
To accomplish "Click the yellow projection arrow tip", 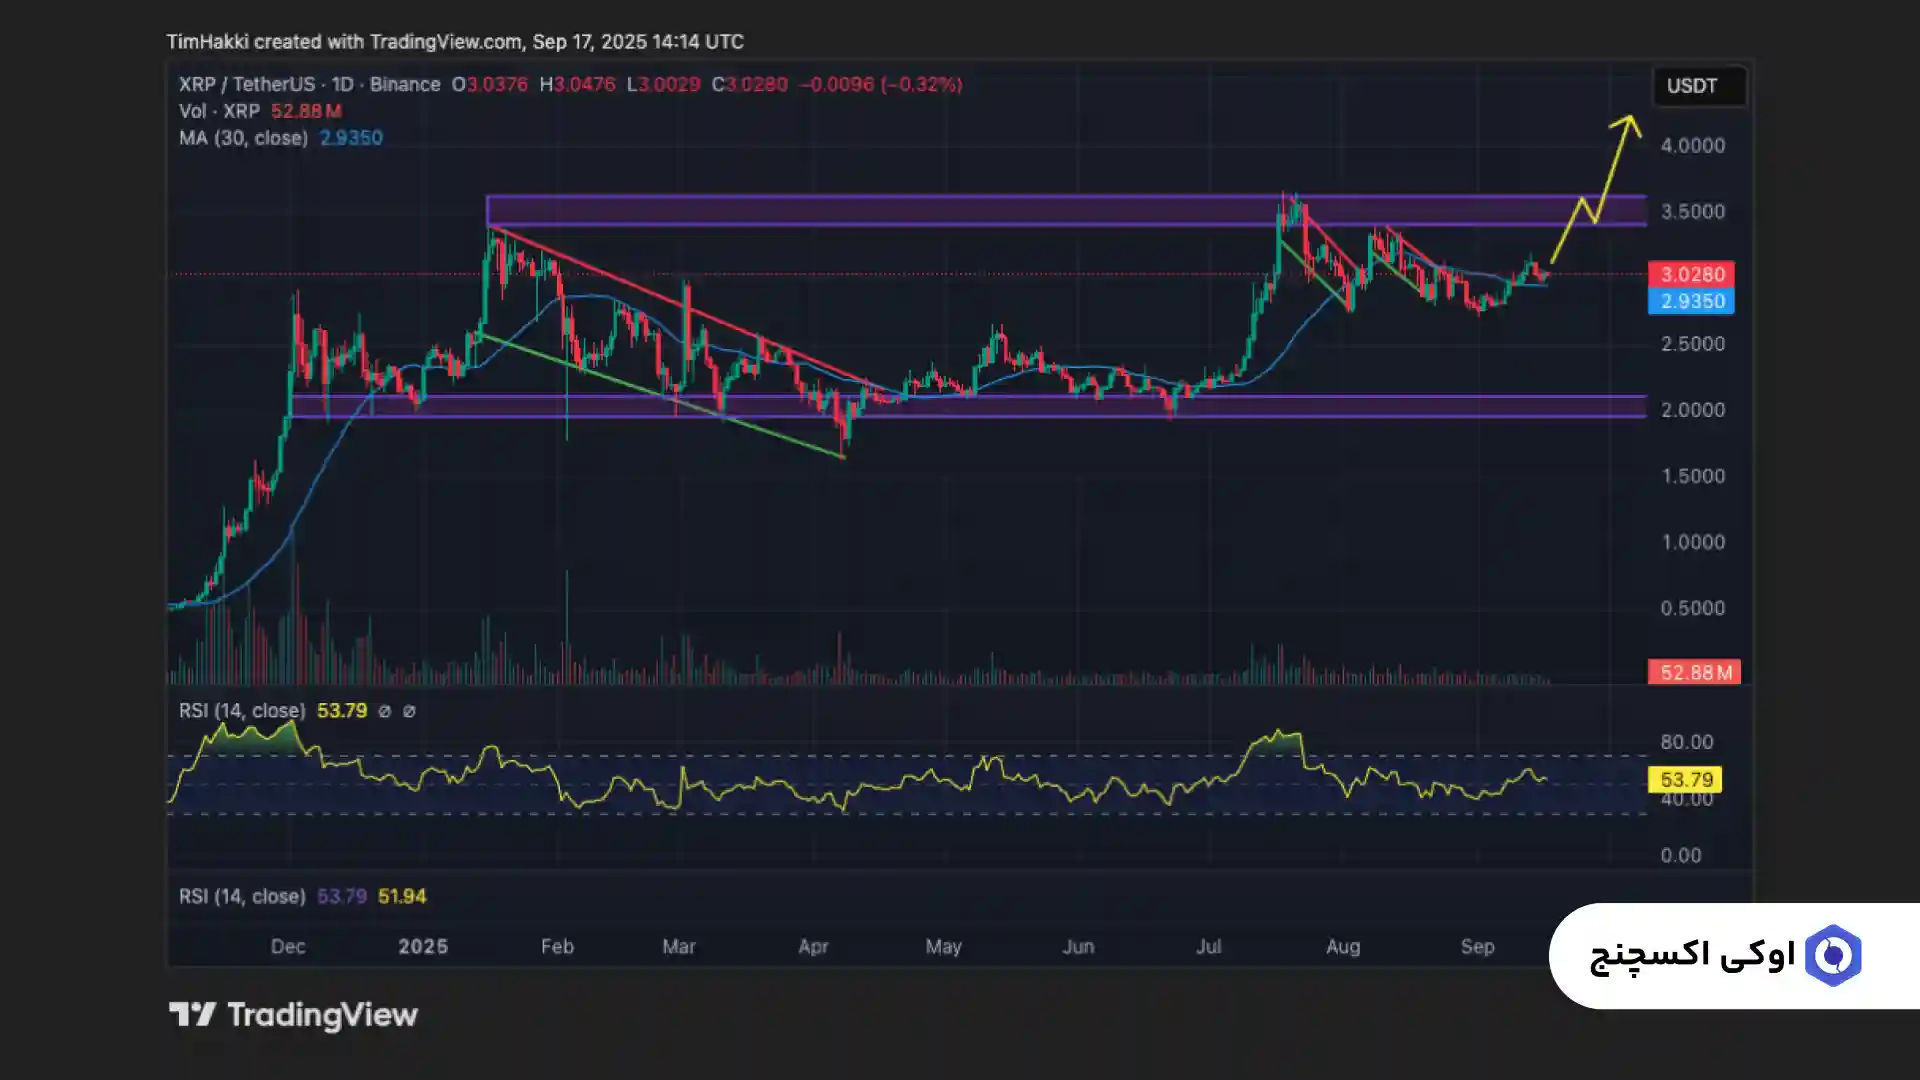I will coord(1629,120).
